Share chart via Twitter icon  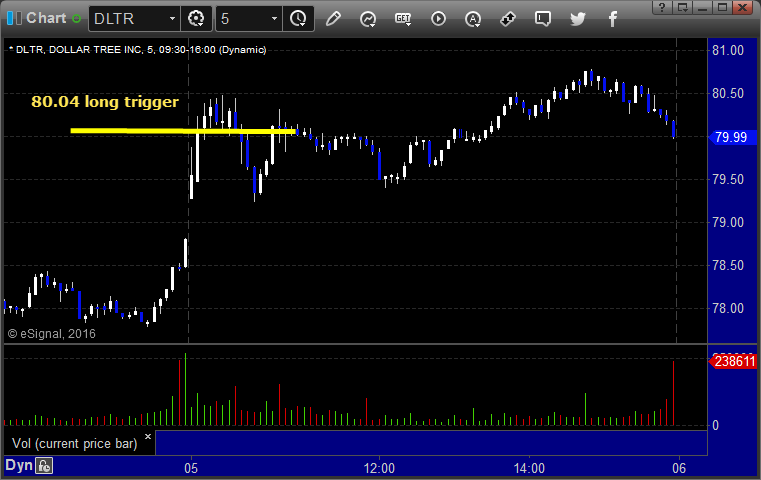578,19
